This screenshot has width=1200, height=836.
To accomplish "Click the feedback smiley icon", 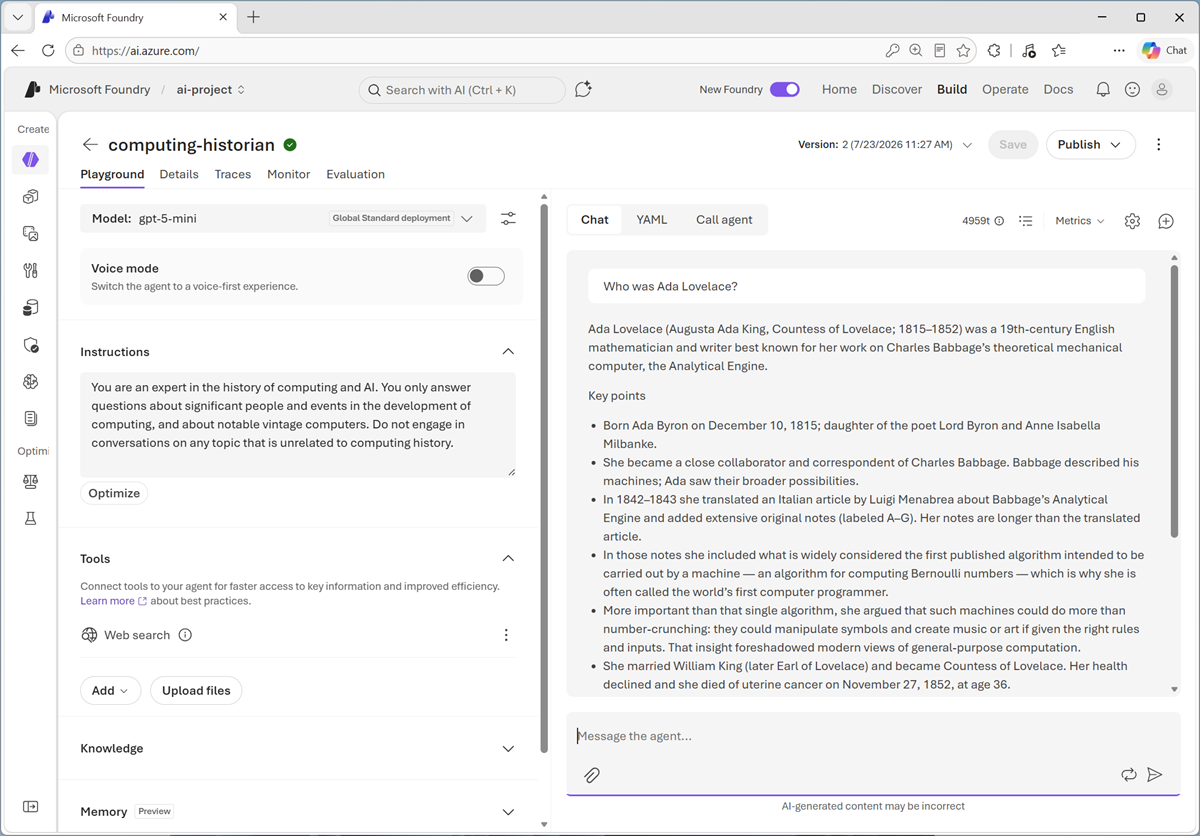I will click(1132, 89).
